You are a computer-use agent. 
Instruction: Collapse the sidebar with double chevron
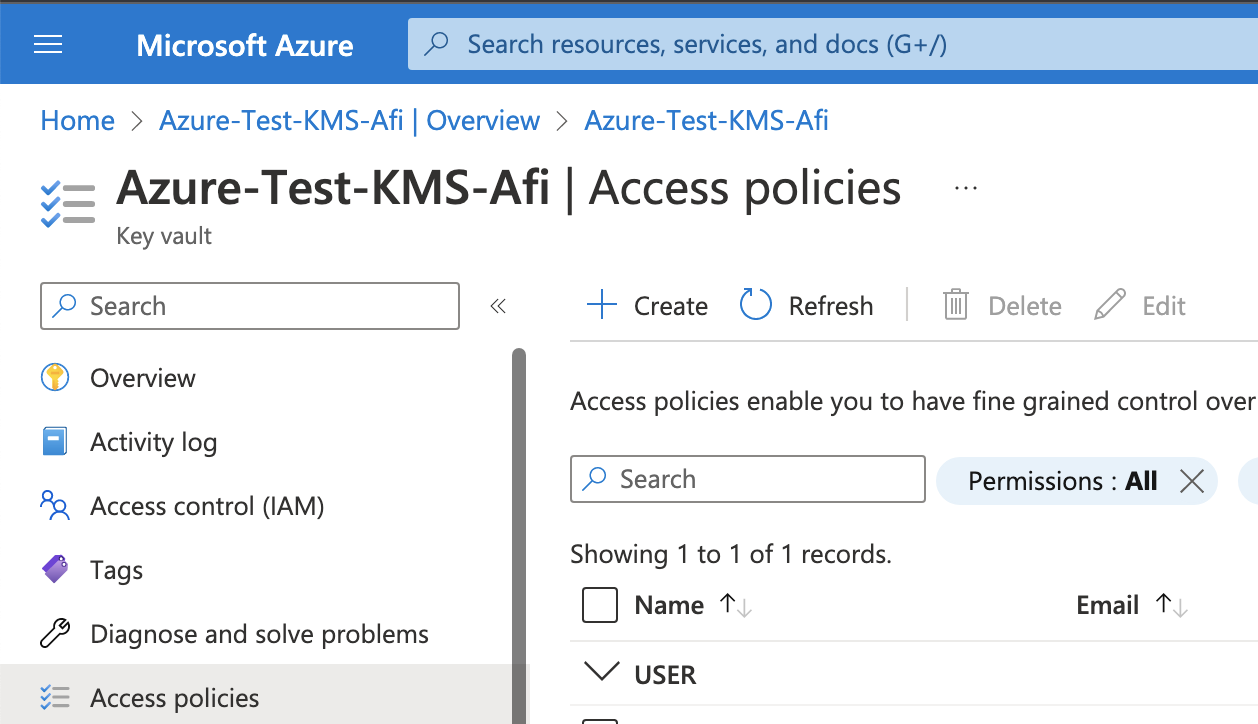click(498, 306)
